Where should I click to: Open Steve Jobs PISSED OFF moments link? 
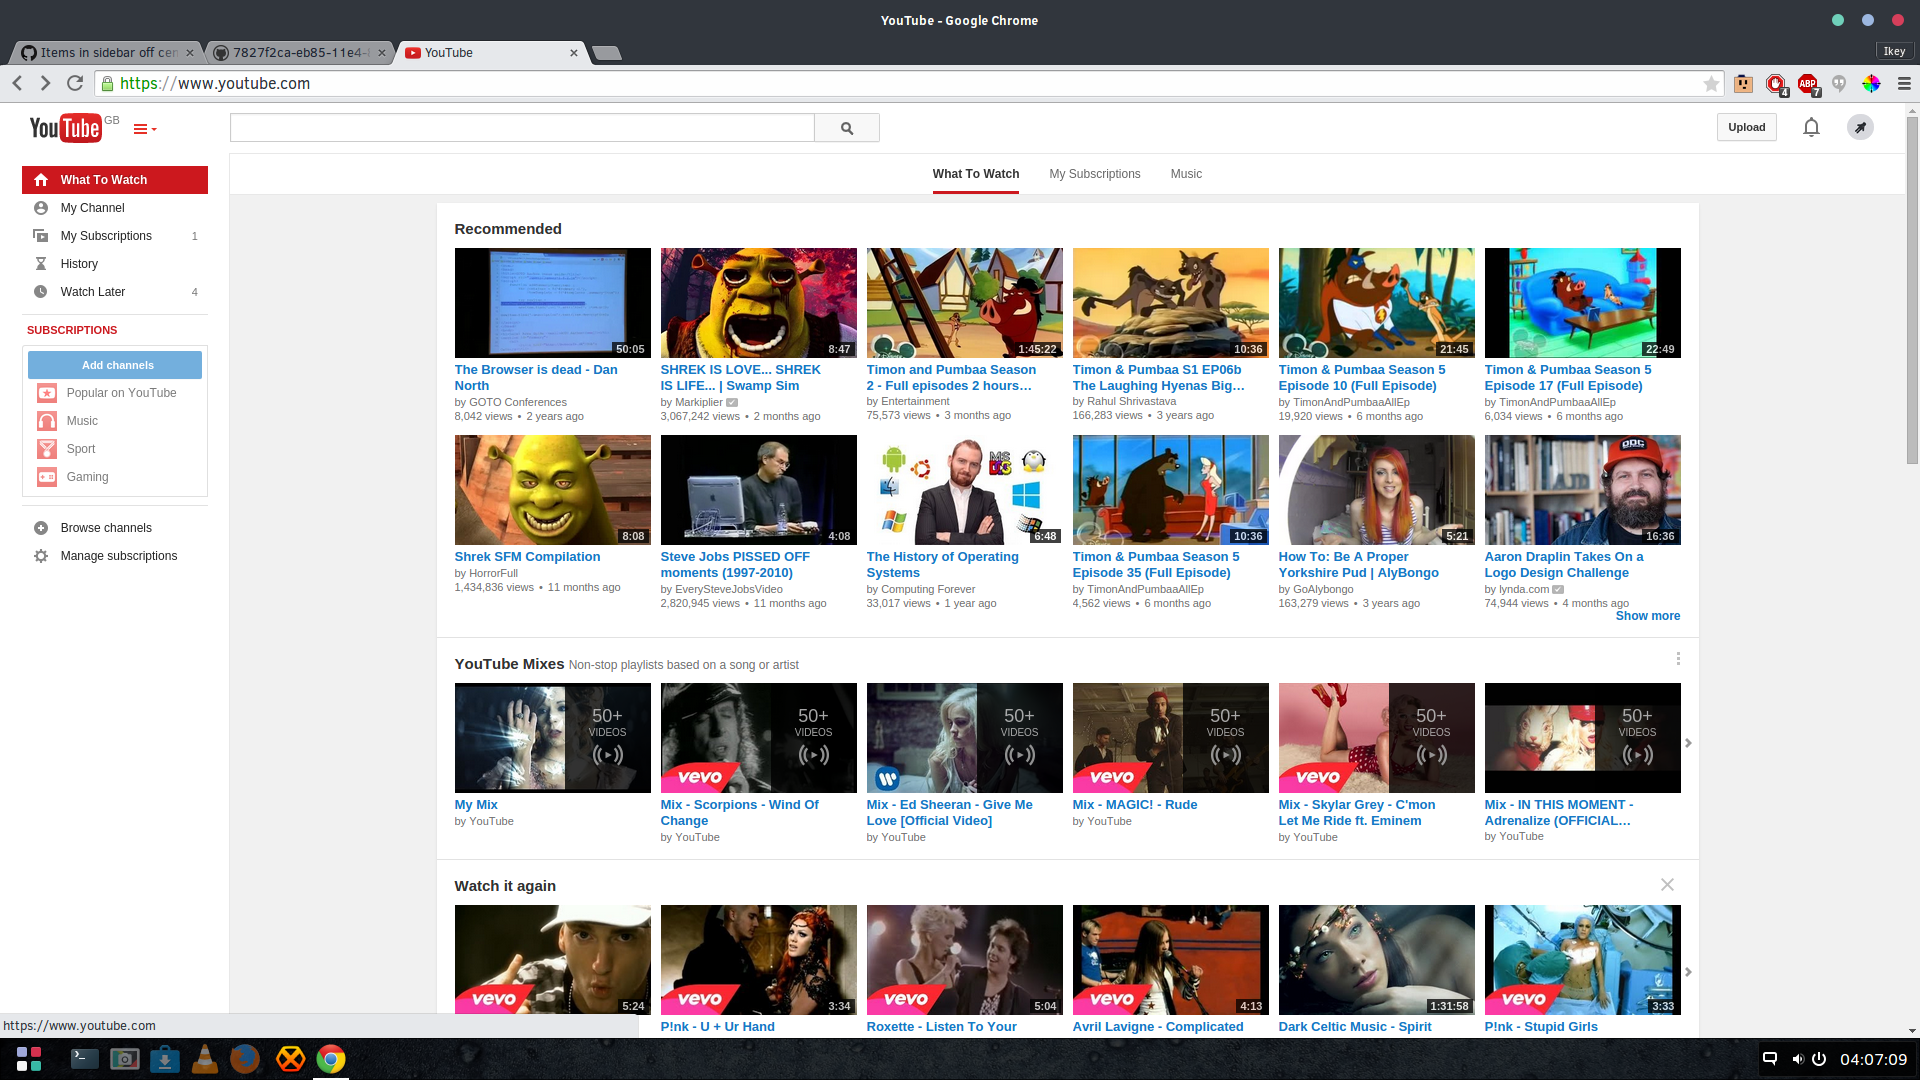735,565
